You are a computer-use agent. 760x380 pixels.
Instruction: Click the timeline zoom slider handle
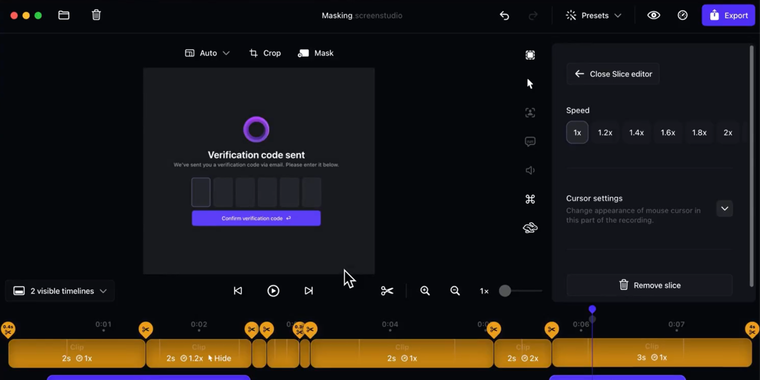[x=505, y=291]
